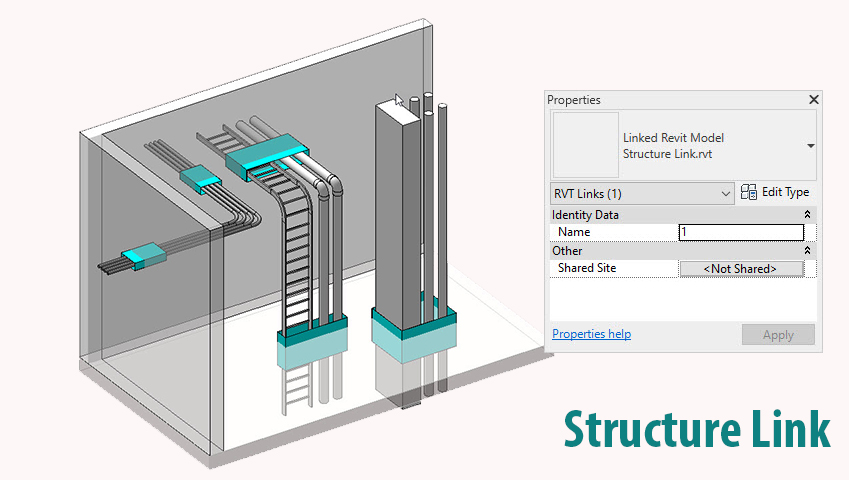
Task: Select the large cyan sleeve on the cable tray
Action: pos(266,155)
